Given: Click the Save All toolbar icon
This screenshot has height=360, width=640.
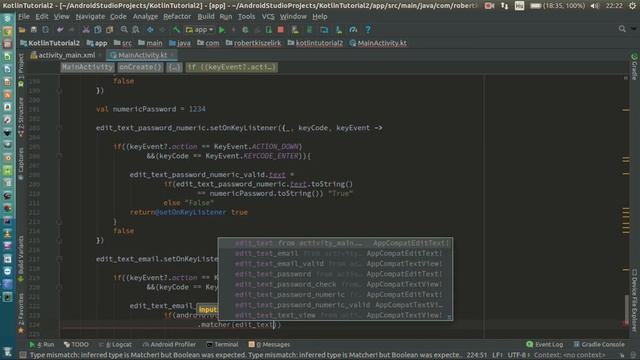Looking at the screenshot, I should tap(34, 30).
